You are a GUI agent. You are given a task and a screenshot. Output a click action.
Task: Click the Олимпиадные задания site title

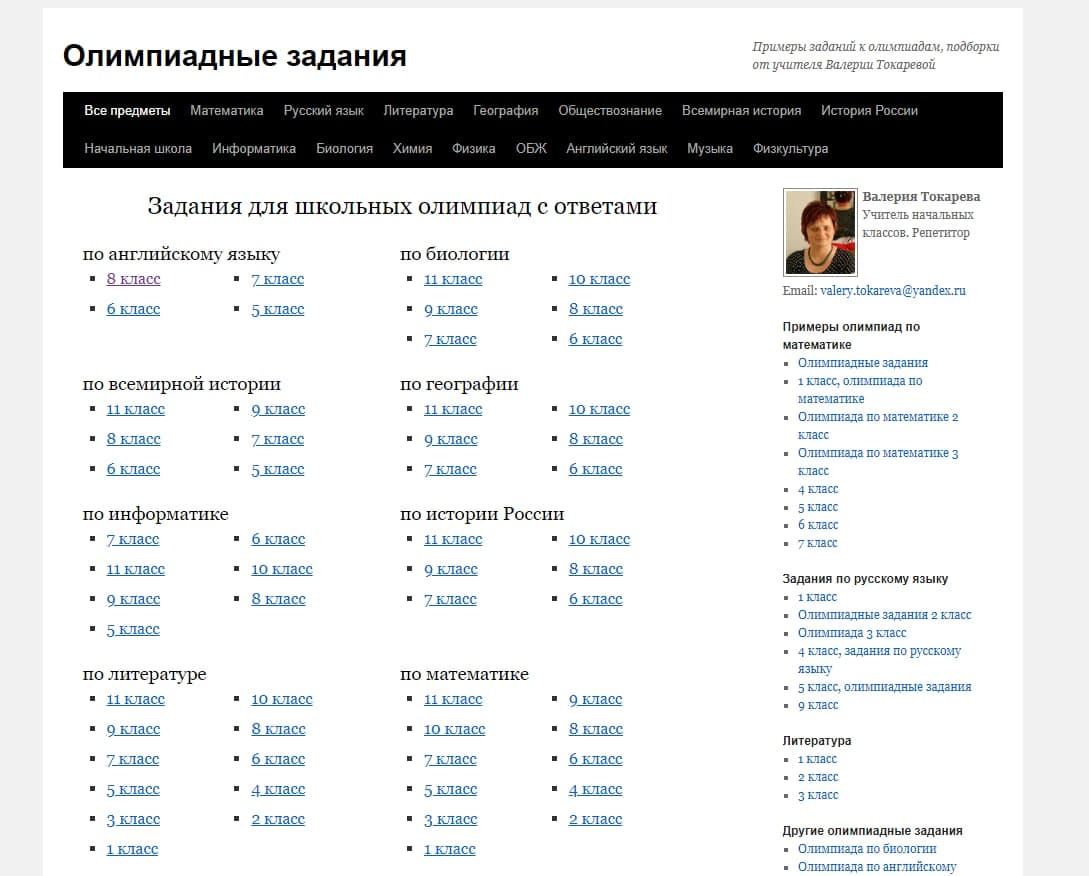[x=235, y=56]
